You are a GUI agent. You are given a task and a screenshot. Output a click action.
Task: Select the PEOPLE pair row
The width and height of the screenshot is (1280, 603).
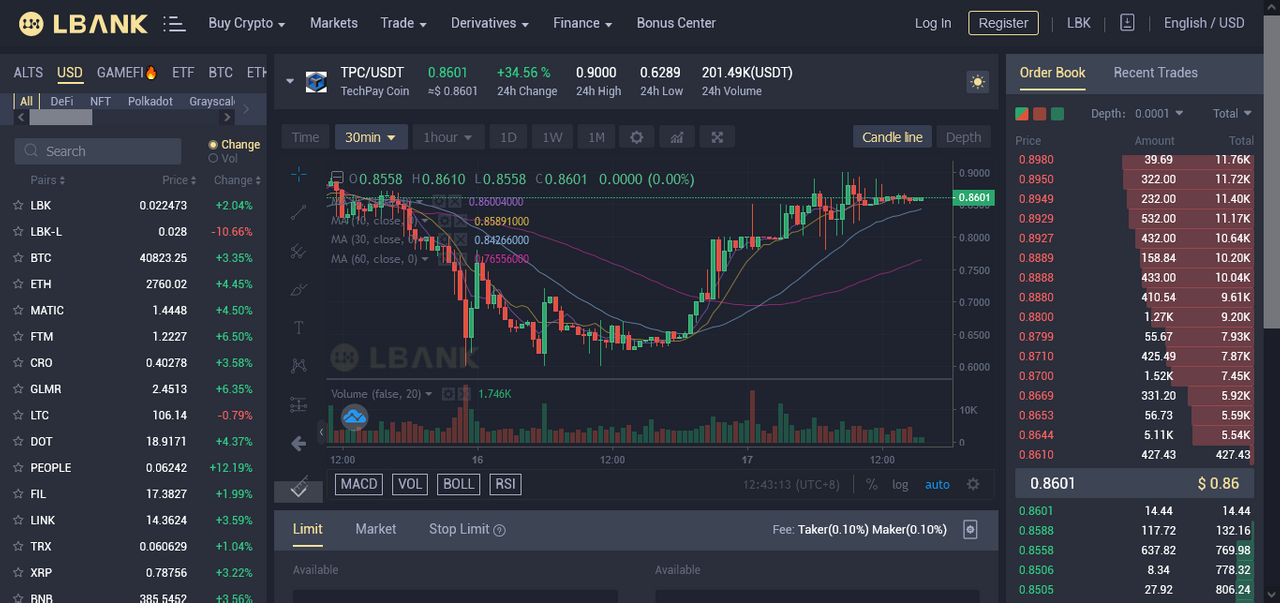click(x=133, y=467)
